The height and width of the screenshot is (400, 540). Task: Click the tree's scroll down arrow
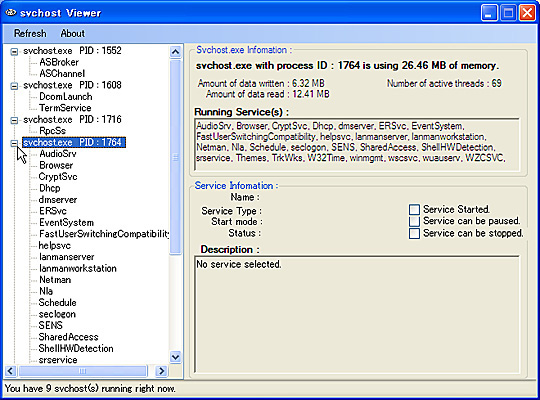(175, 357)
